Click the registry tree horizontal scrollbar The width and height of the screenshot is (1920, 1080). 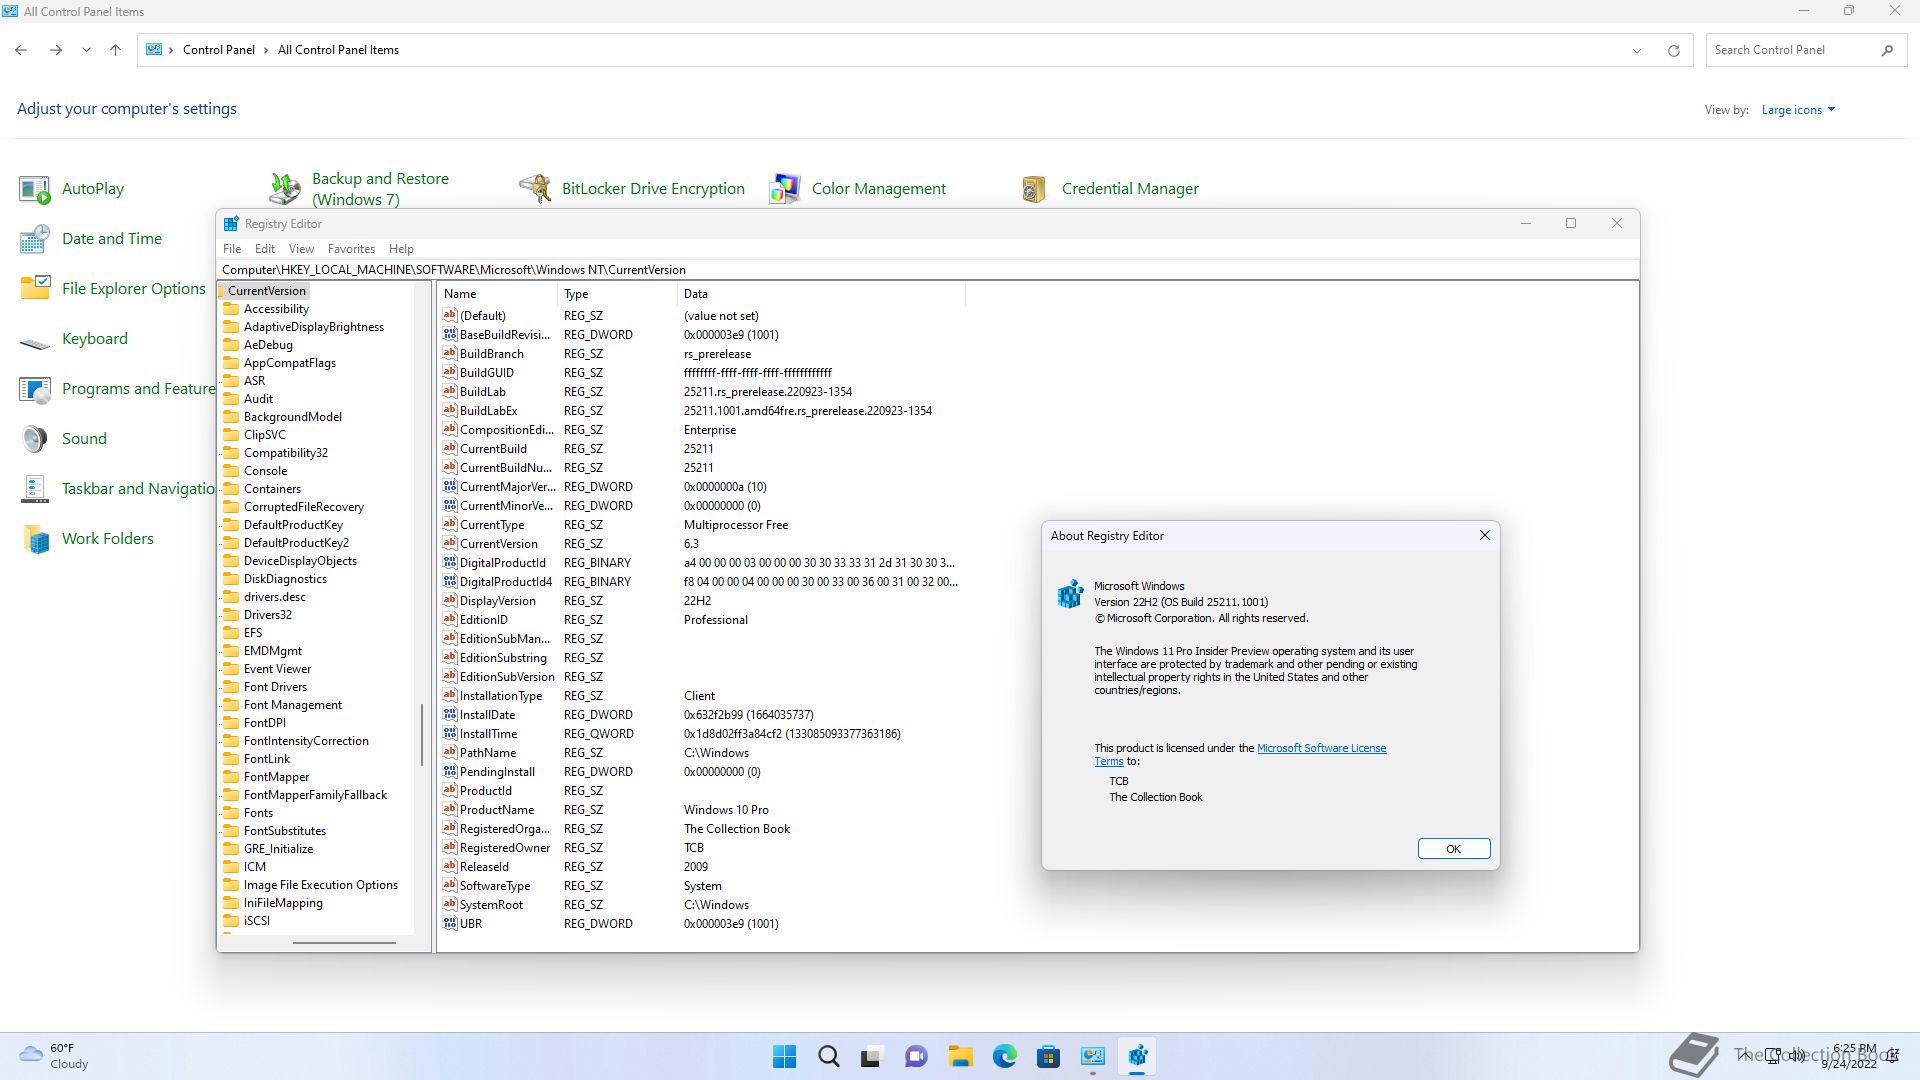[344, 942]
